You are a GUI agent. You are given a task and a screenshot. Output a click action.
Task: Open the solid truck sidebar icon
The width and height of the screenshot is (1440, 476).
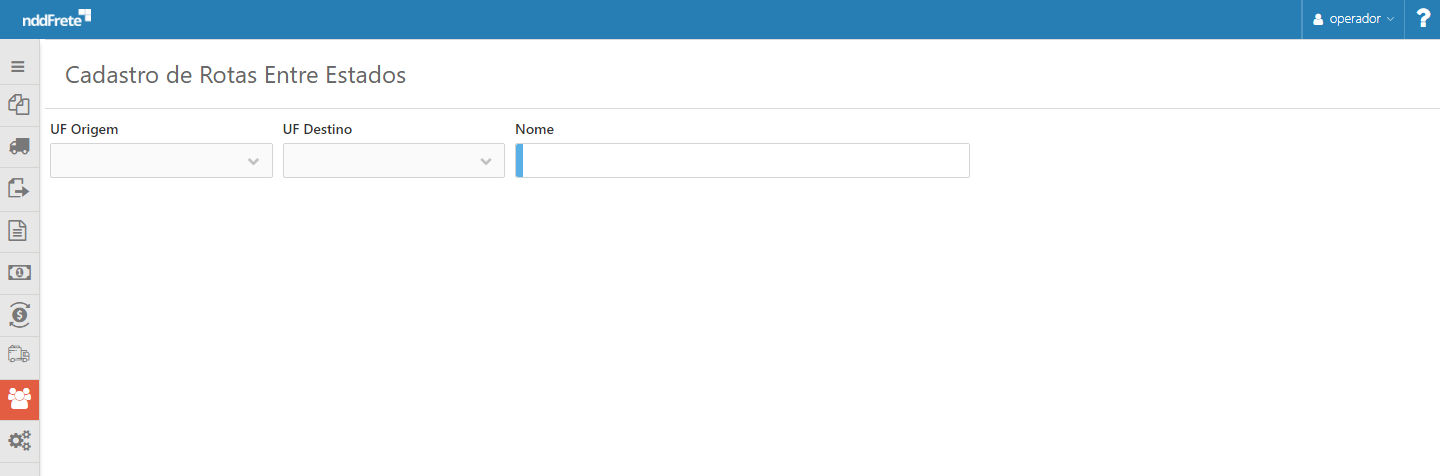(19, 146)
